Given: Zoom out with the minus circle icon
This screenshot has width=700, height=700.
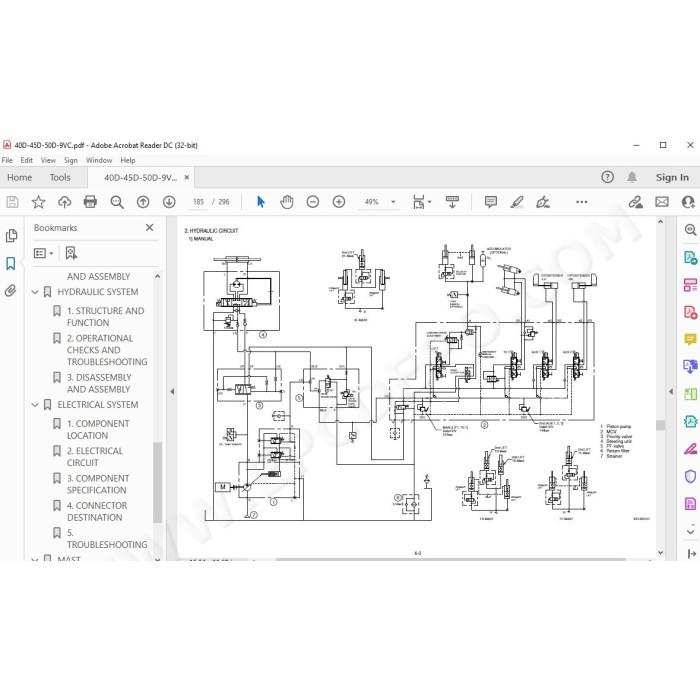Looking at the screenshot, I should (x=312, y=202).
